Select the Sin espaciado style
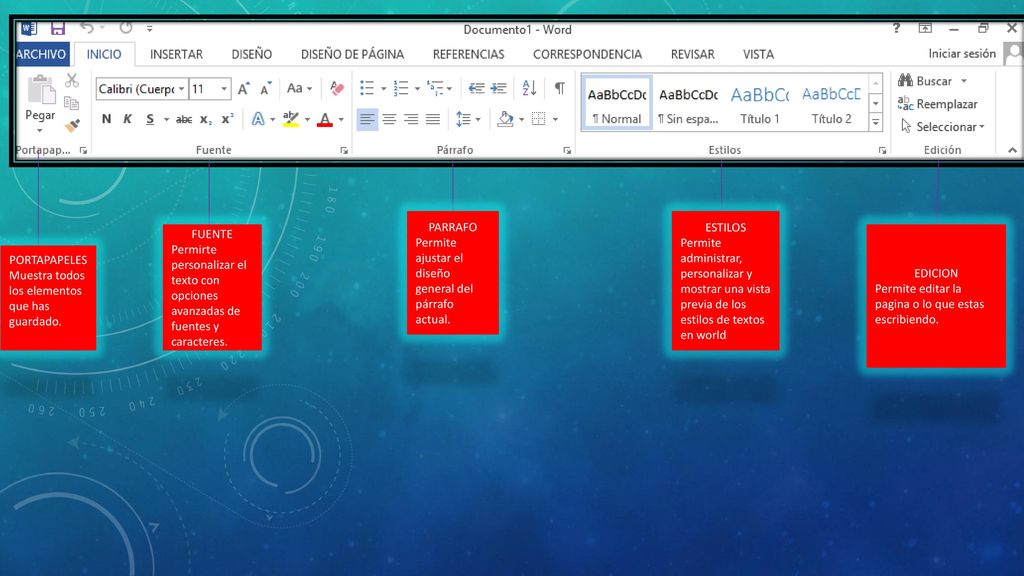The width and height of the screenshot is (1024, 576). (x=688, y=103)
